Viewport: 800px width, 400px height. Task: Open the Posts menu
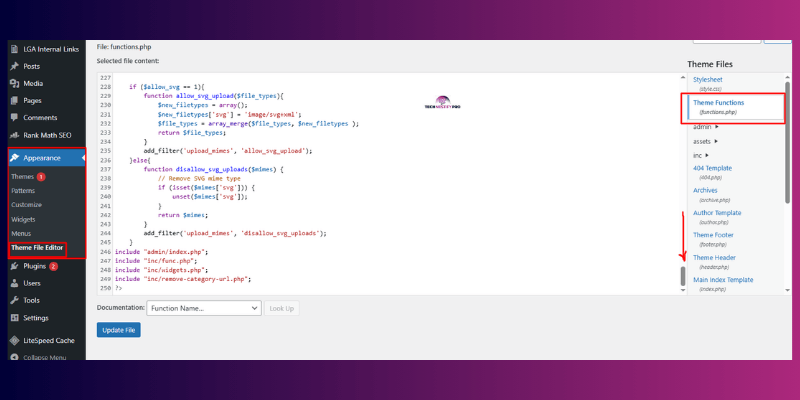pyautogui.click(x=32, y=66)
